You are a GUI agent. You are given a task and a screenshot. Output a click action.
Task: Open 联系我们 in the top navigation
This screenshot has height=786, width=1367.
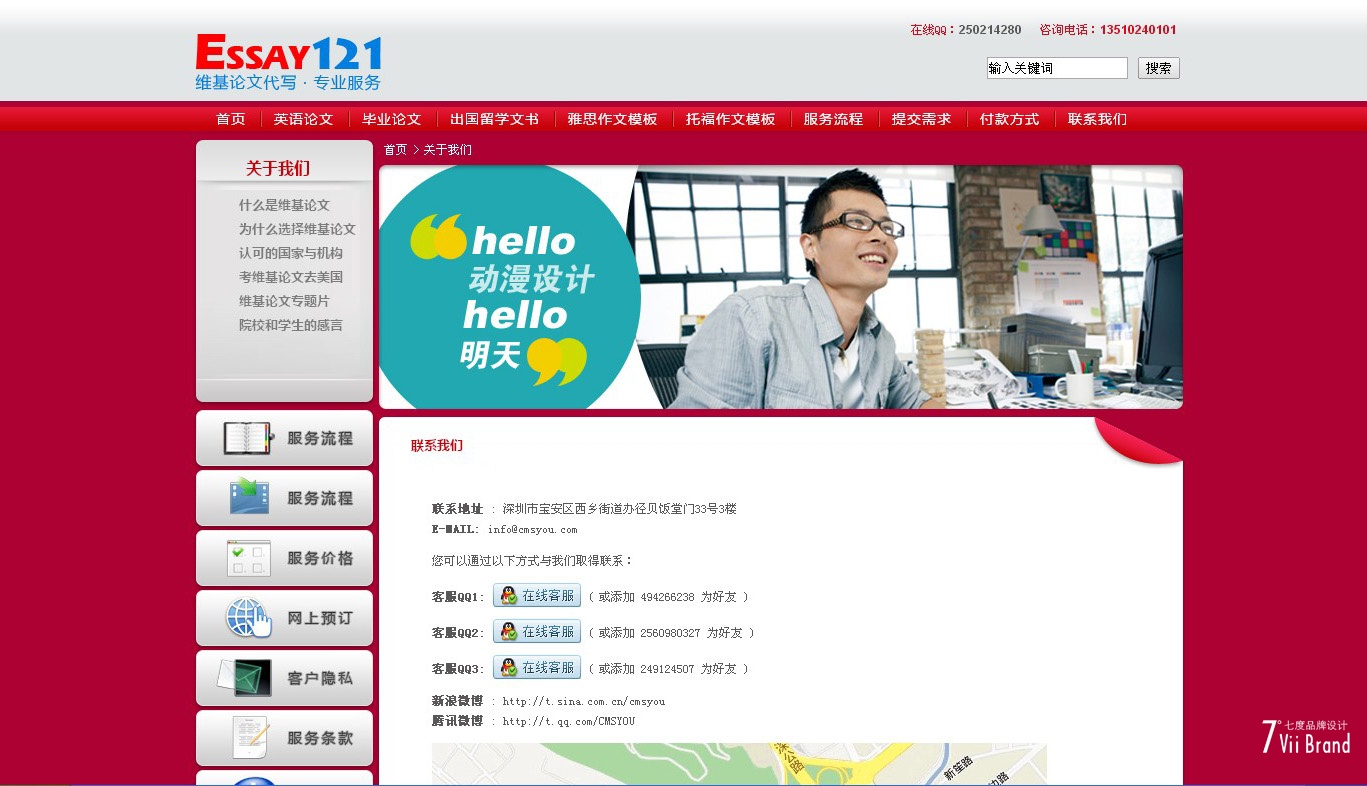click(x=1097, y=119)
